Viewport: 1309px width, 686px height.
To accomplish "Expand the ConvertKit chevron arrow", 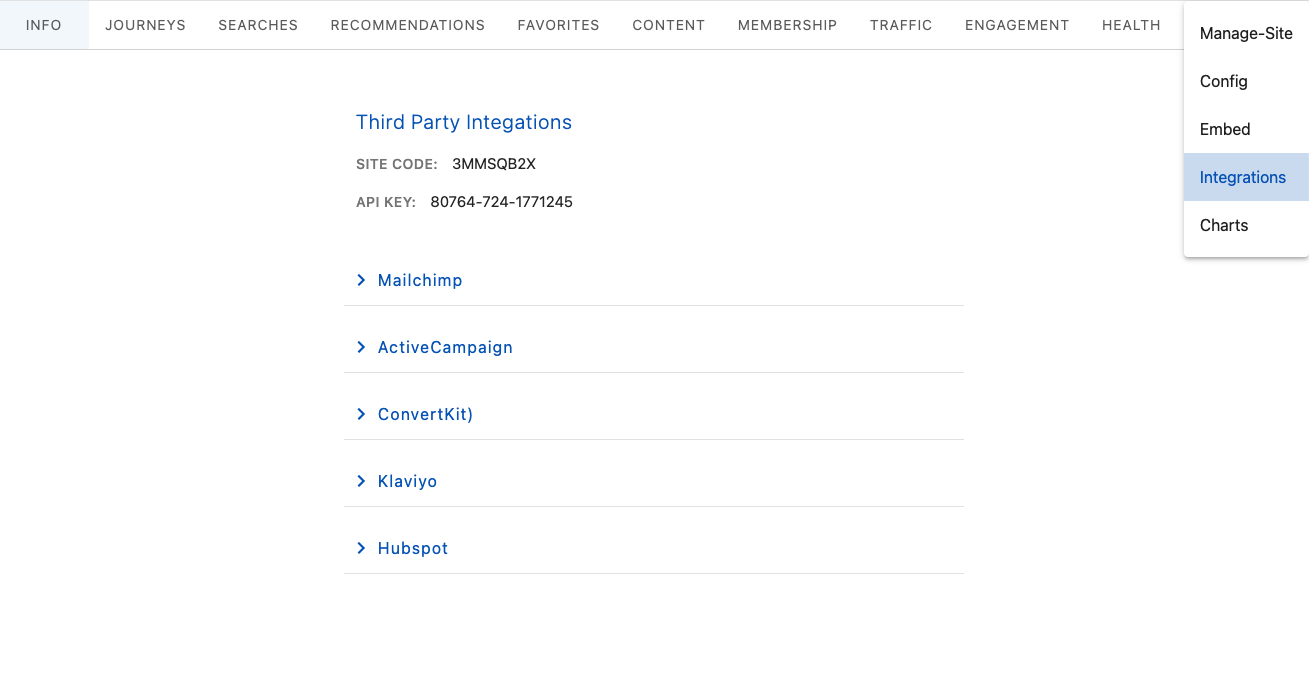I will point(361,415).
